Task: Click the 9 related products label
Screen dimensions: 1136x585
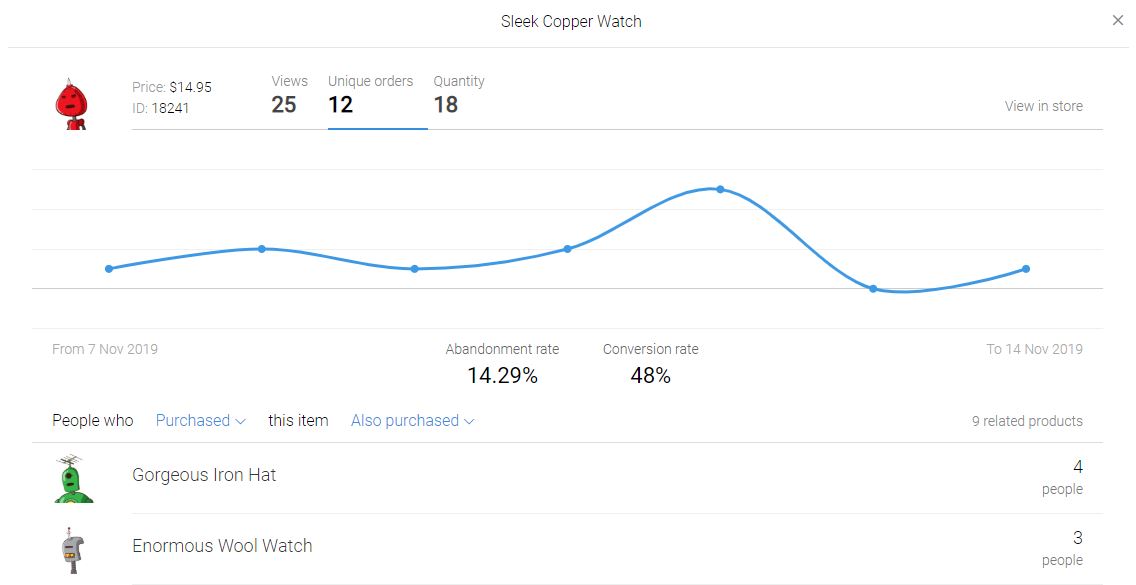Action: tap(1027, 421)
